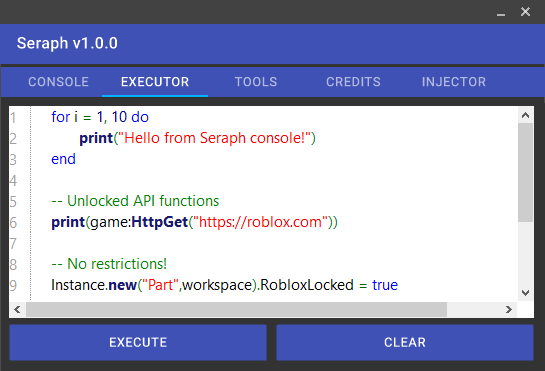Image resolution: width=545 pixels, height=371 pixels.
Task: Click line number 7 in the gutter
Action: click(13, 243)
